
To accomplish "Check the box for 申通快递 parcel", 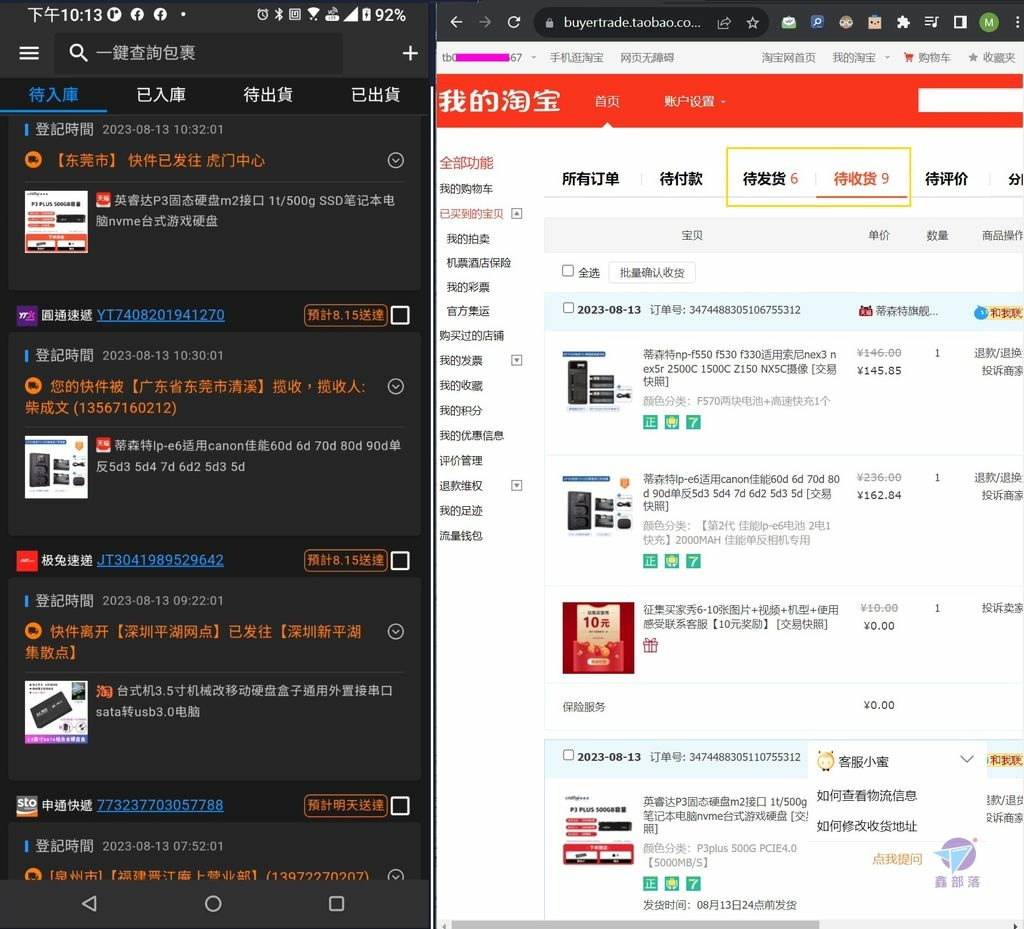I will 400,806.
